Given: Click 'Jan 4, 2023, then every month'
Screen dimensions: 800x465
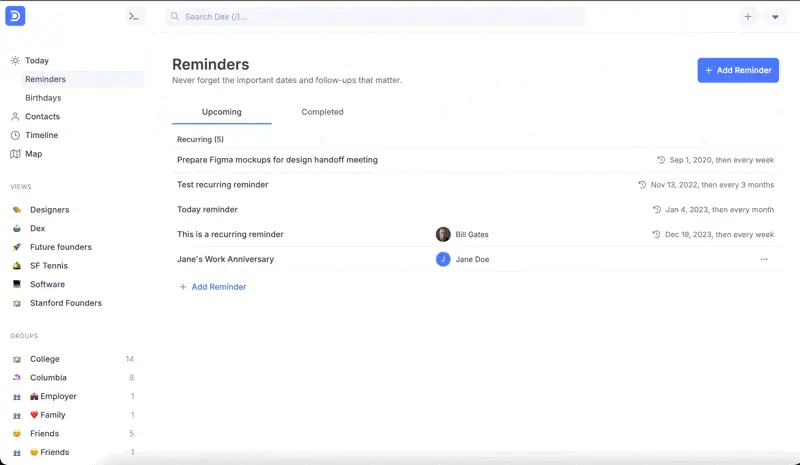Looking at the screenshot, I should (719, 210).
